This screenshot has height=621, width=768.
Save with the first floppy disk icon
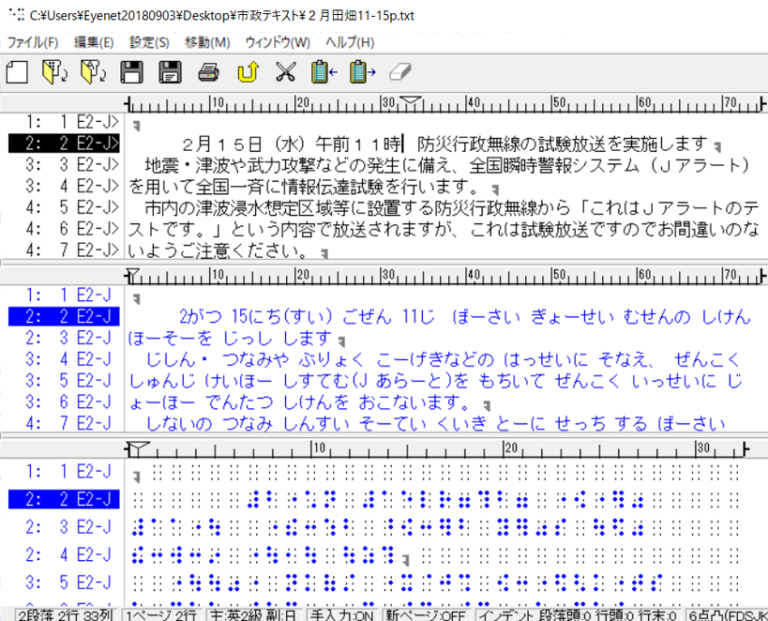coord(132,72)
